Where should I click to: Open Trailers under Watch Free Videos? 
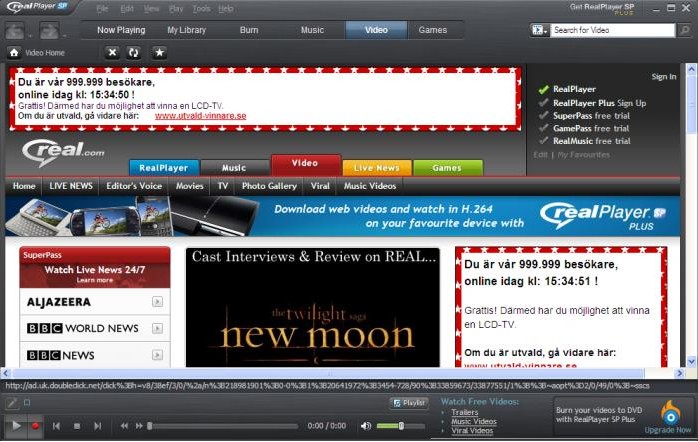tap(465, 412)
